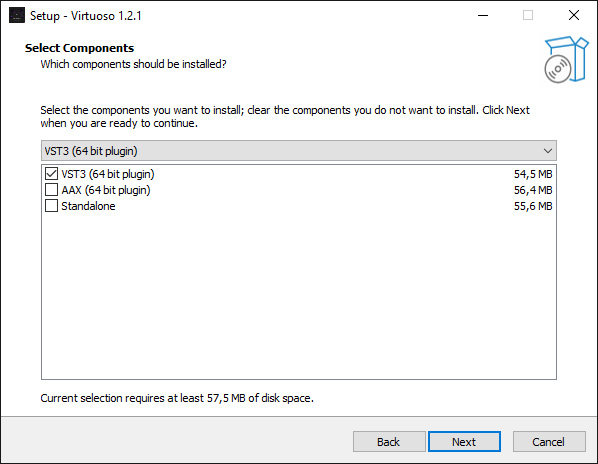Click the 55,6 MB size of Standalone row
Screen dimensions: 598x464
[533, 206]
